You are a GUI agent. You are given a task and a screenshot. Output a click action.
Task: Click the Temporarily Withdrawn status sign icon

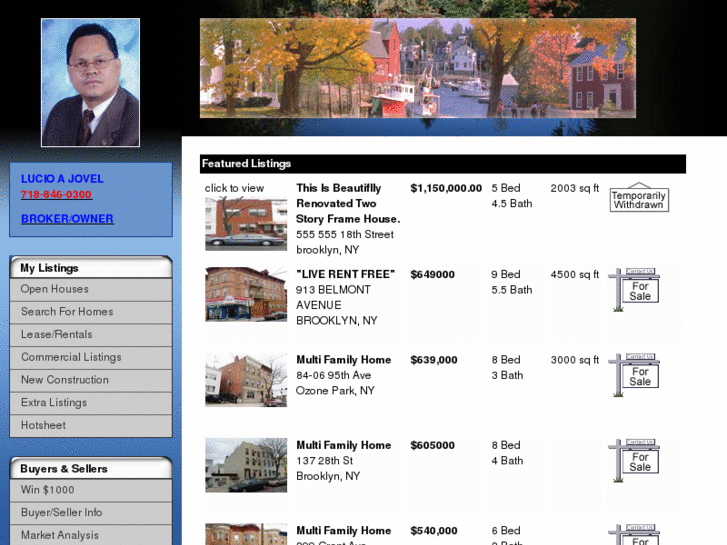(x=639, y=198)
